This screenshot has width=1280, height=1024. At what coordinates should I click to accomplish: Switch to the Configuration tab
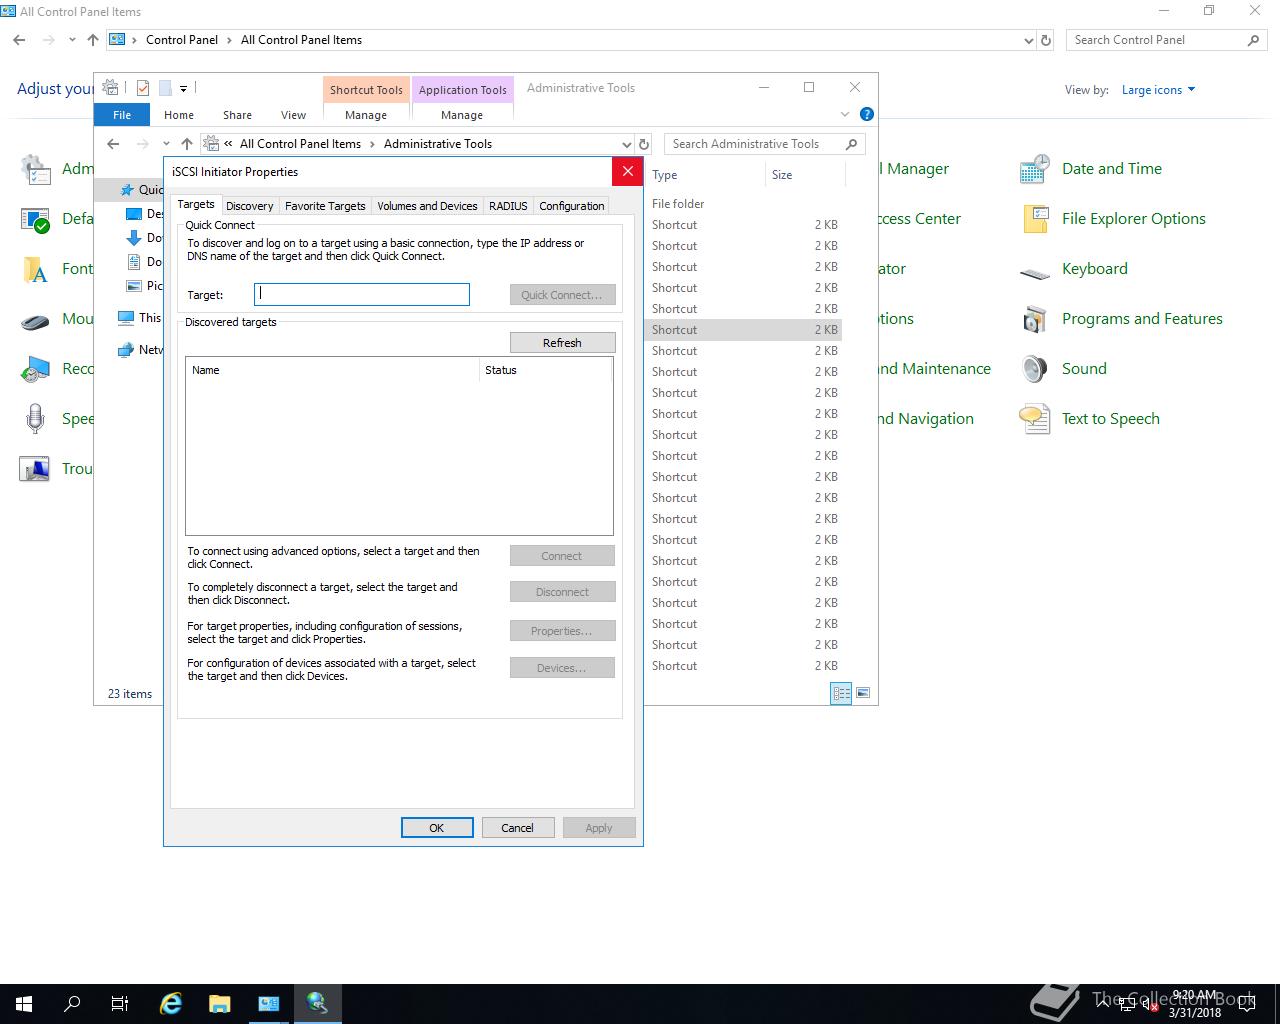tap(571, 206)
